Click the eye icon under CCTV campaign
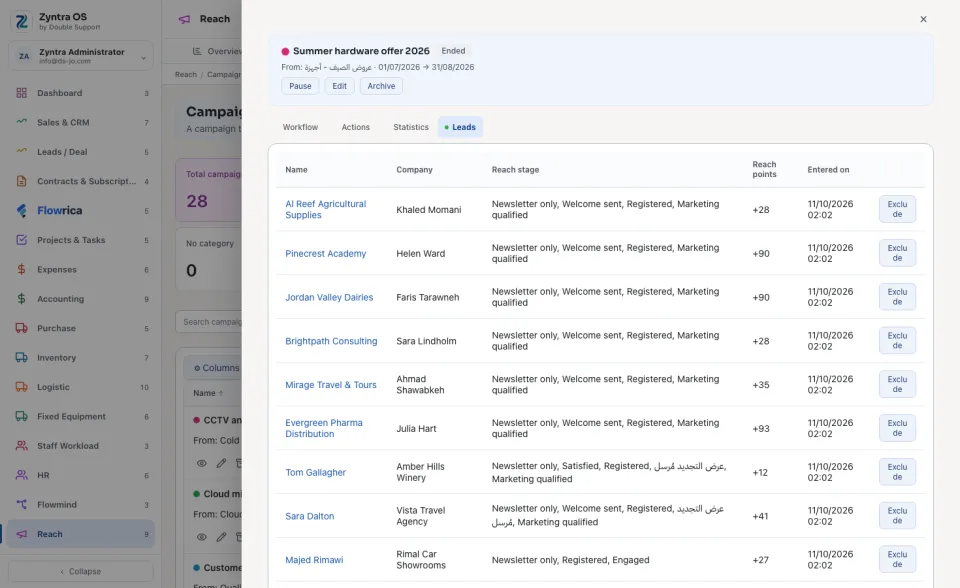960x588 pixels. [201, 463]
